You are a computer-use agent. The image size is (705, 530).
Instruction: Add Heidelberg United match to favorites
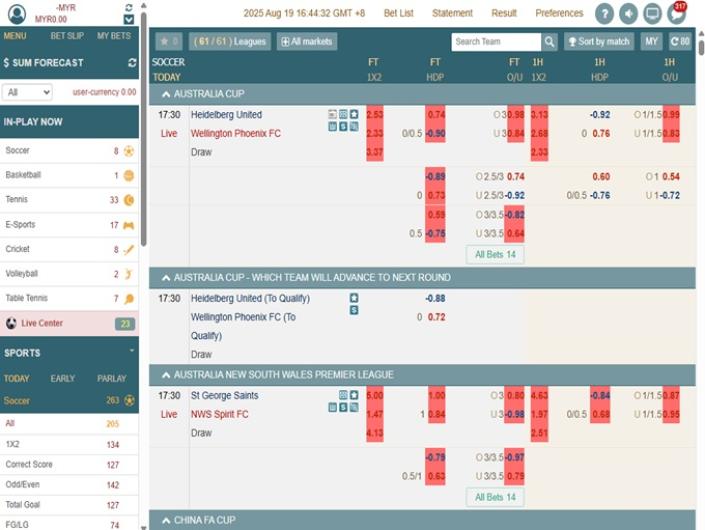354,115
